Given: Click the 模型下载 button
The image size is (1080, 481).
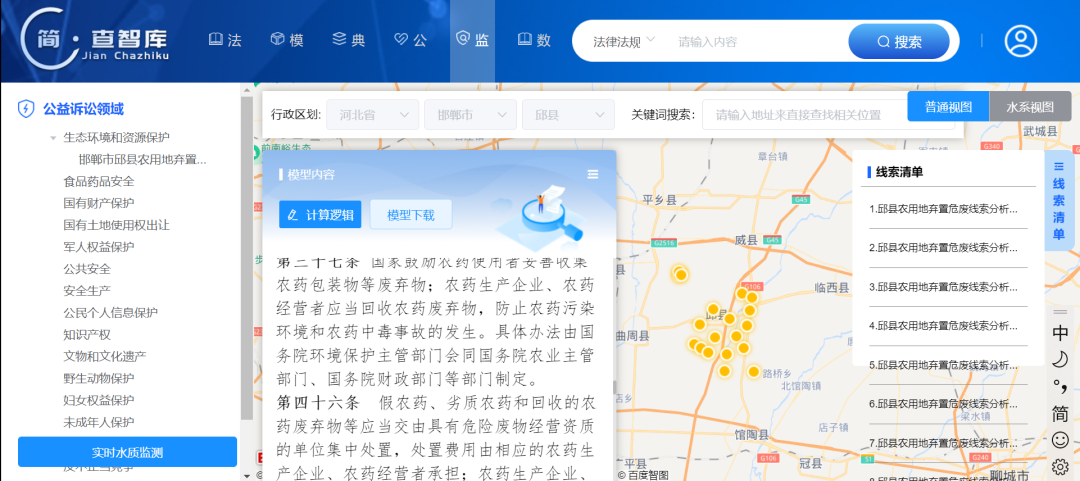Looking at the screenshot, I should tap(411, 214).
